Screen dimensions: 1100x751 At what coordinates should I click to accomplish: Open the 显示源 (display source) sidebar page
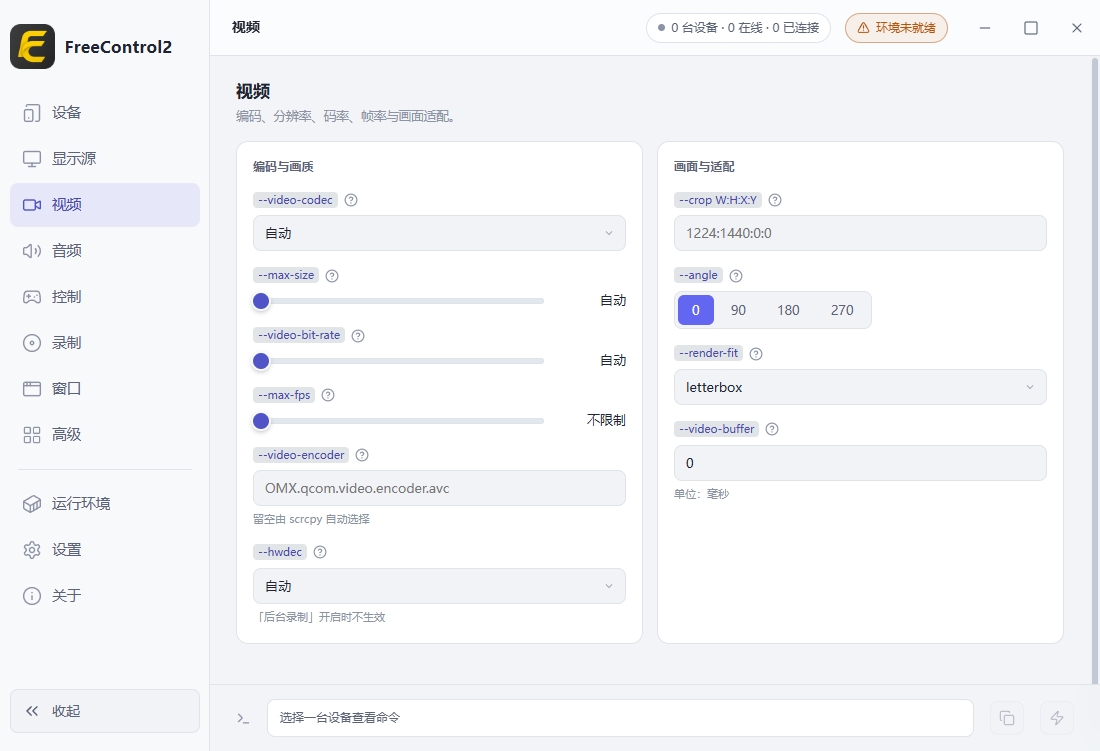(105, 158)
